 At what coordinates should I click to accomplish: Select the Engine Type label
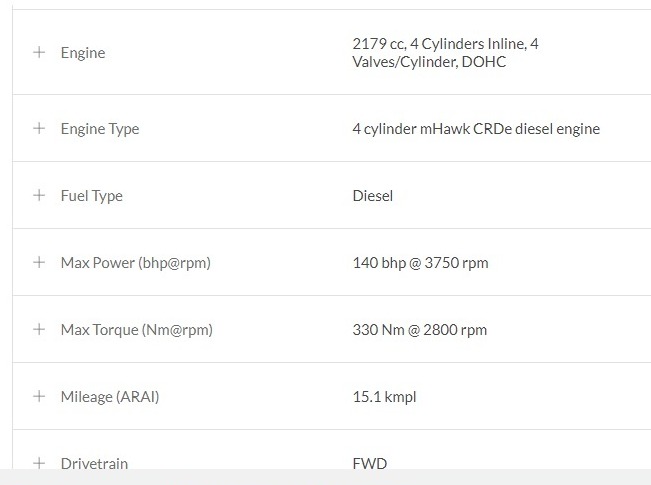(x=100, y=129)
